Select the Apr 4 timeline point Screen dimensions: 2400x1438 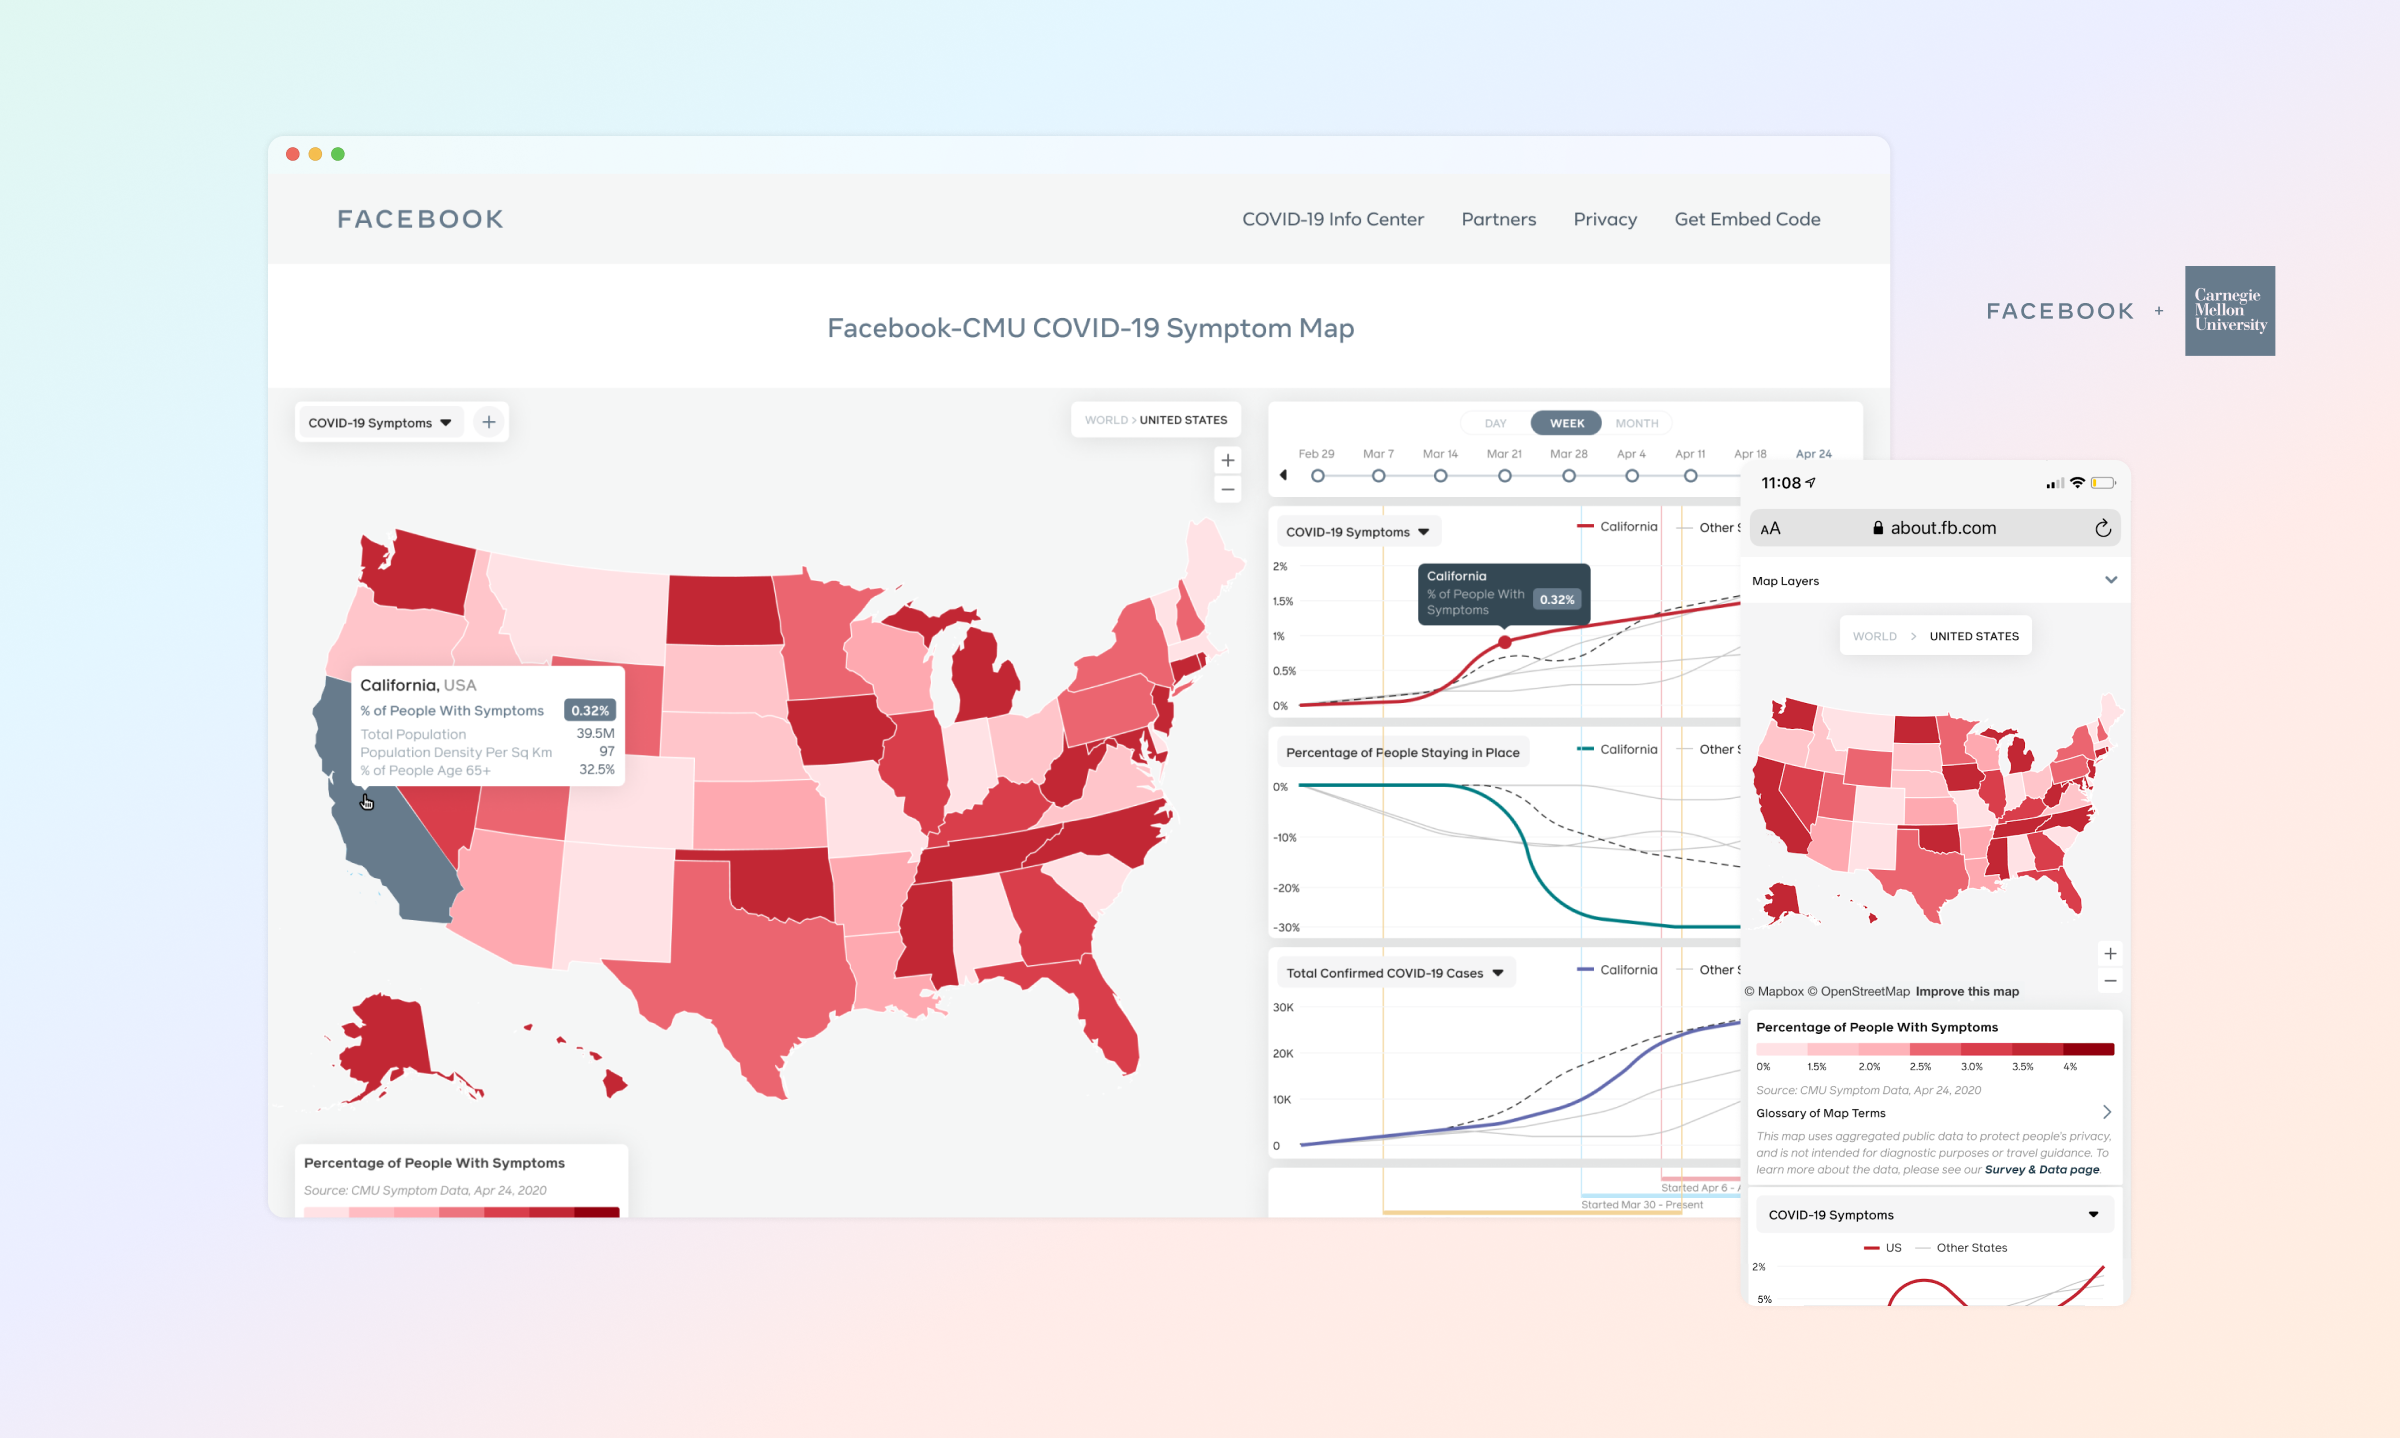click(1631, 476)
